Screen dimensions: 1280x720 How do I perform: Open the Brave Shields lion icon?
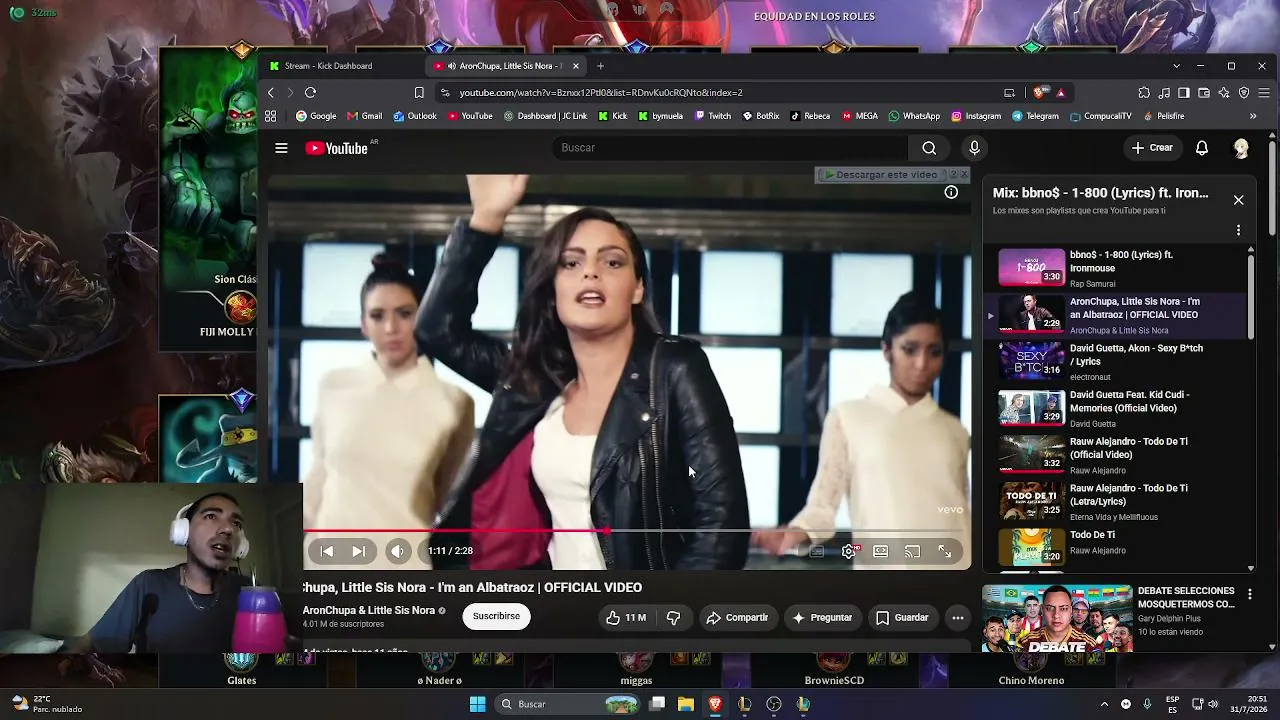pos(1041,93)
